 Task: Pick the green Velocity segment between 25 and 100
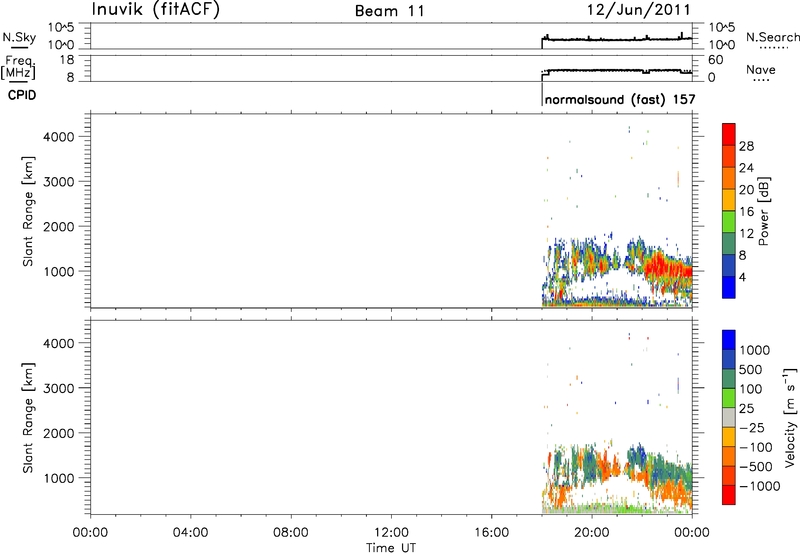tap(729, 398)
